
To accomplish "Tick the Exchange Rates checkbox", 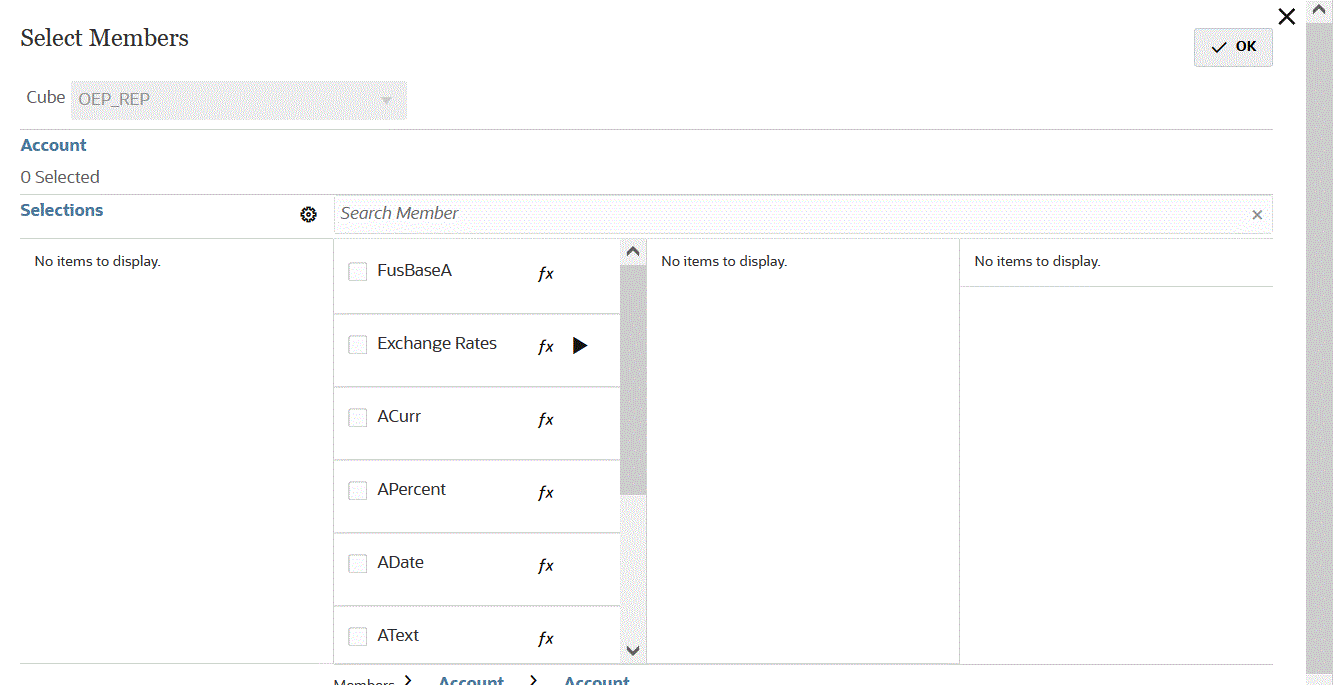I will (x=358, y=345).
